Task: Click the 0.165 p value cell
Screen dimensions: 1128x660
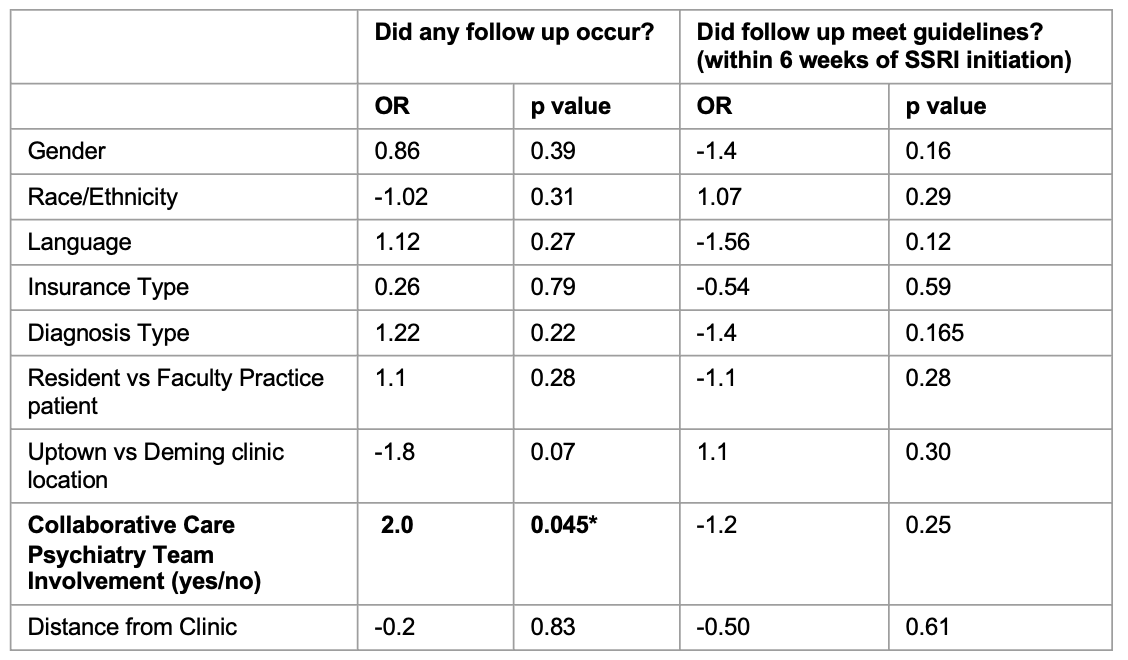Action: coord(934,333)
